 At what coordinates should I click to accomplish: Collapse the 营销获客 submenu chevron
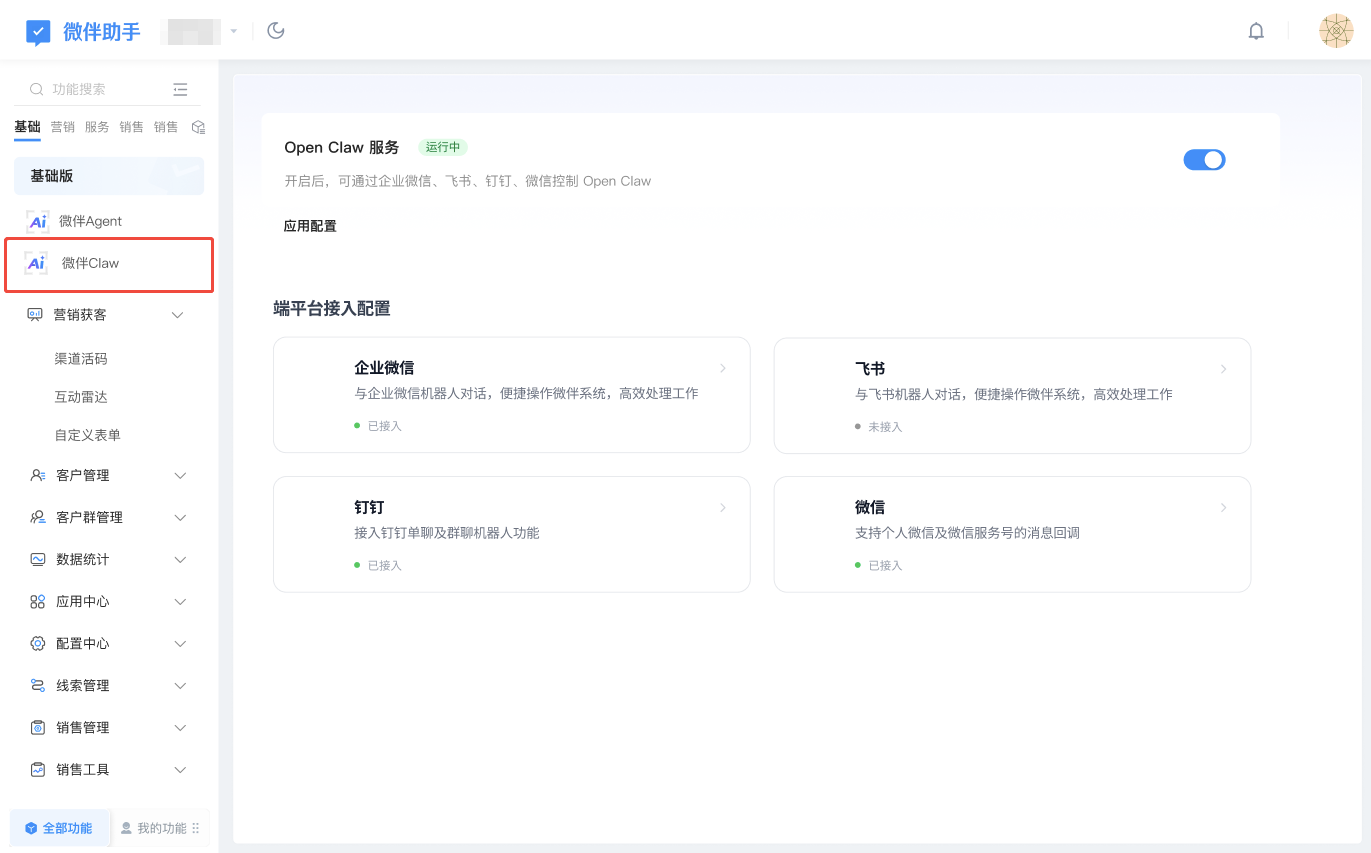point(178,315)
